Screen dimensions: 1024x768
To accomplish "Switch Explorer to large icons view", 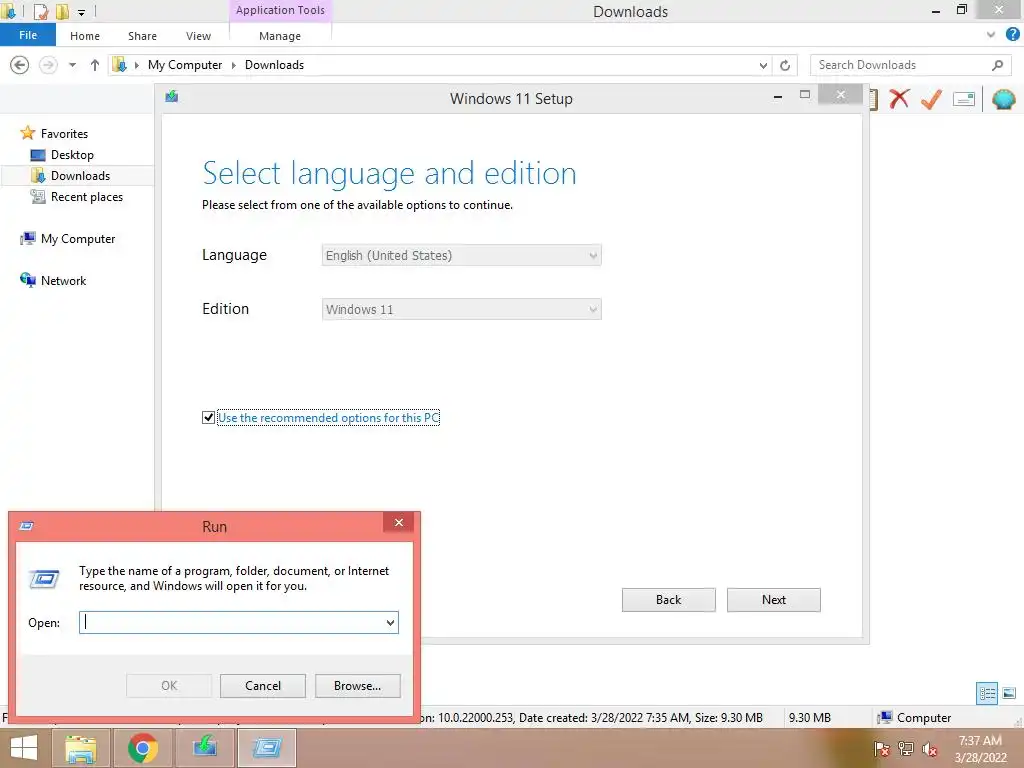I will (1009, 693).
